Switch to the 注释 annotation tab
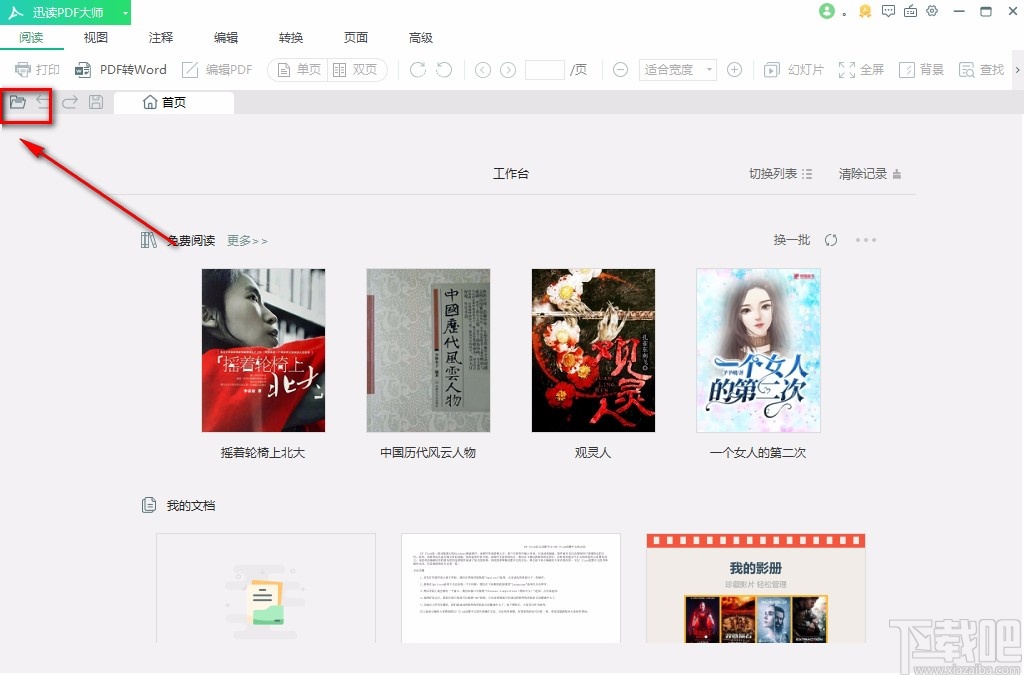Screen dimensions: 1024x675 pos(160,37)
